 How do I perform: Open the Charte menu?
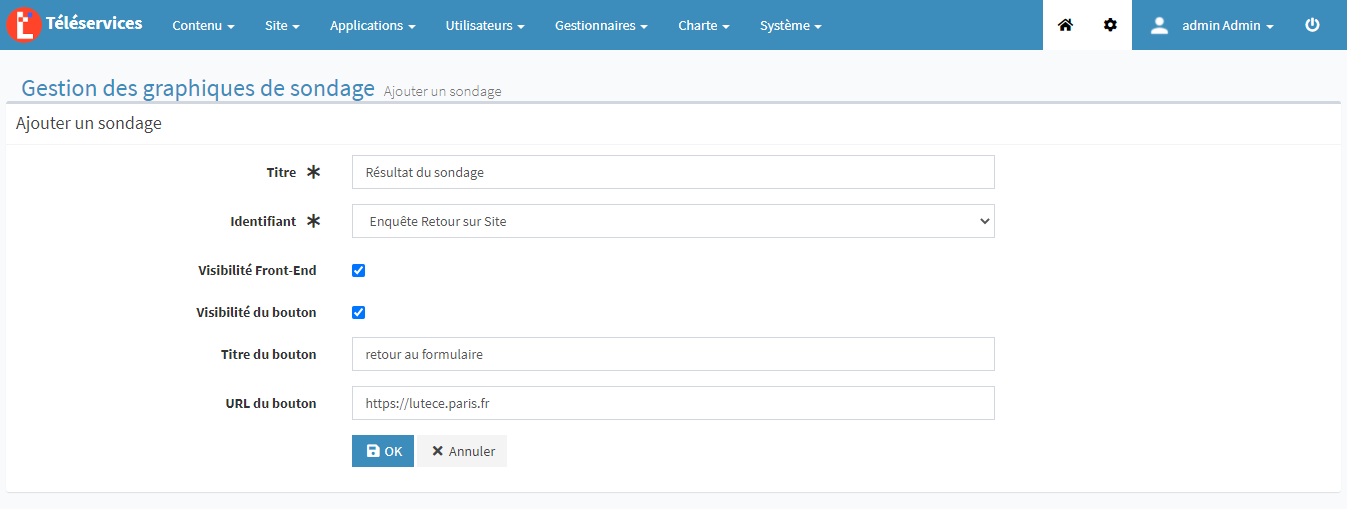(x=703, y=26)
